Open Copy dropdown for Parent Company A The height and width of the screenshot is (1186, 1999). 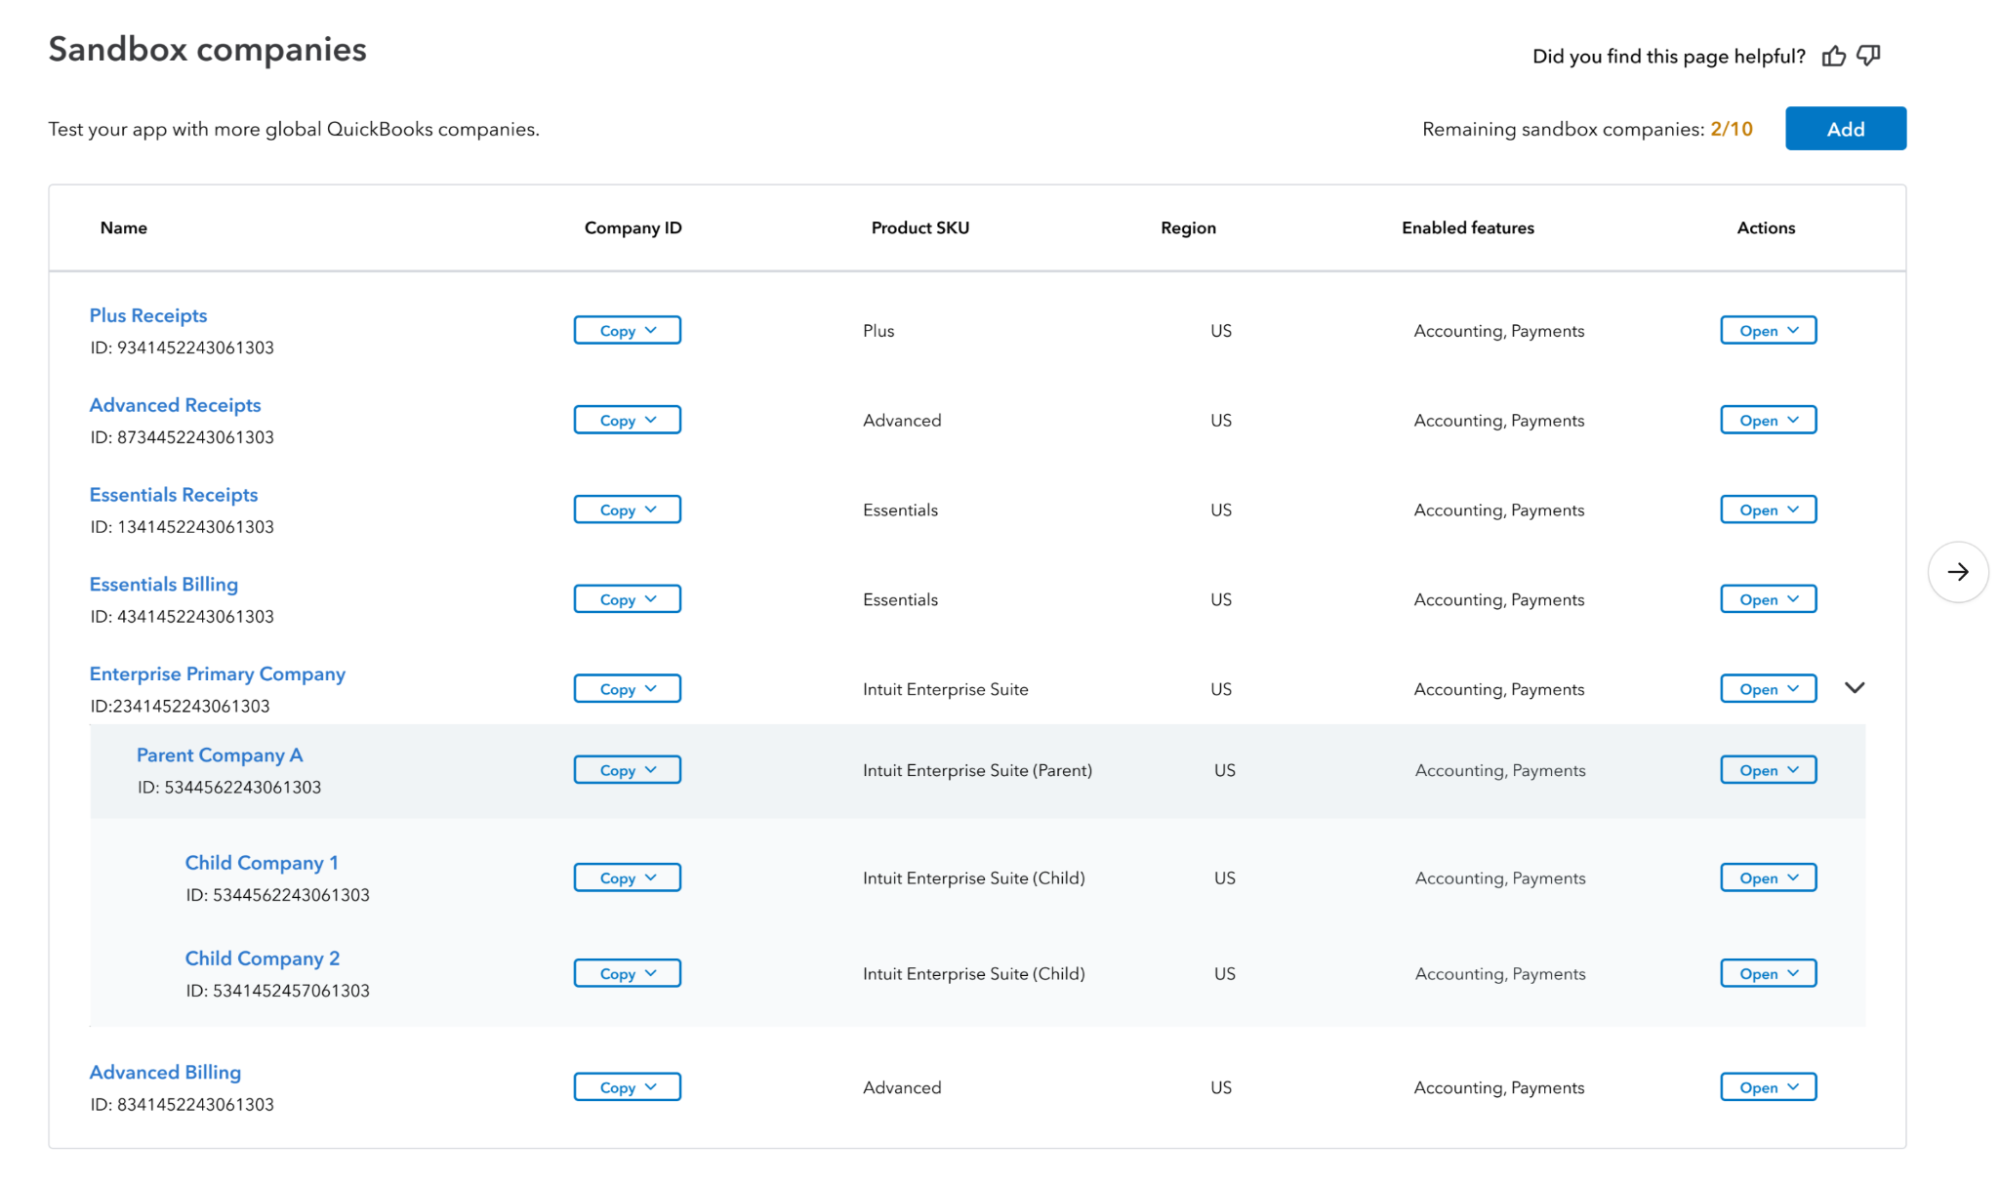click(627, 770)
